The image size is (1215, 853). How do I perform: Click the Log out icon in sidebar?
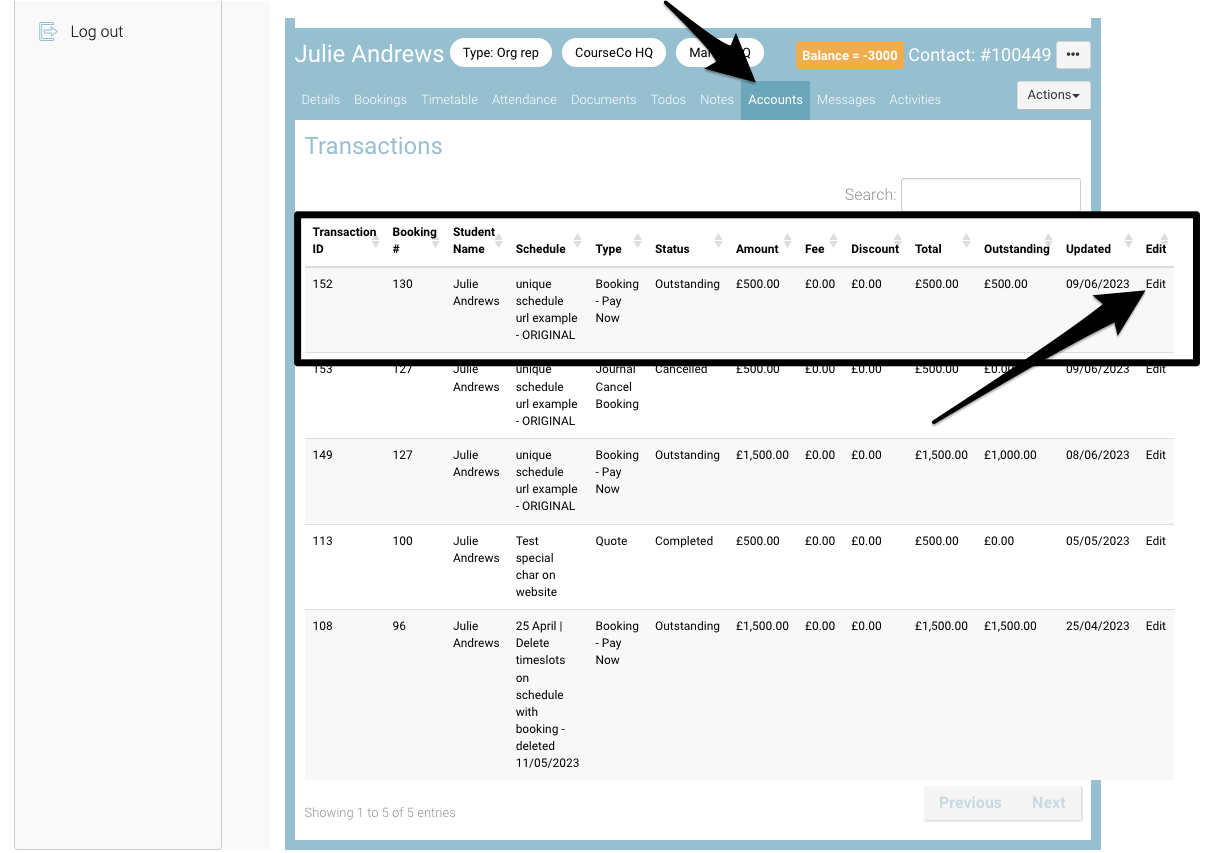[x=48, y=32]
